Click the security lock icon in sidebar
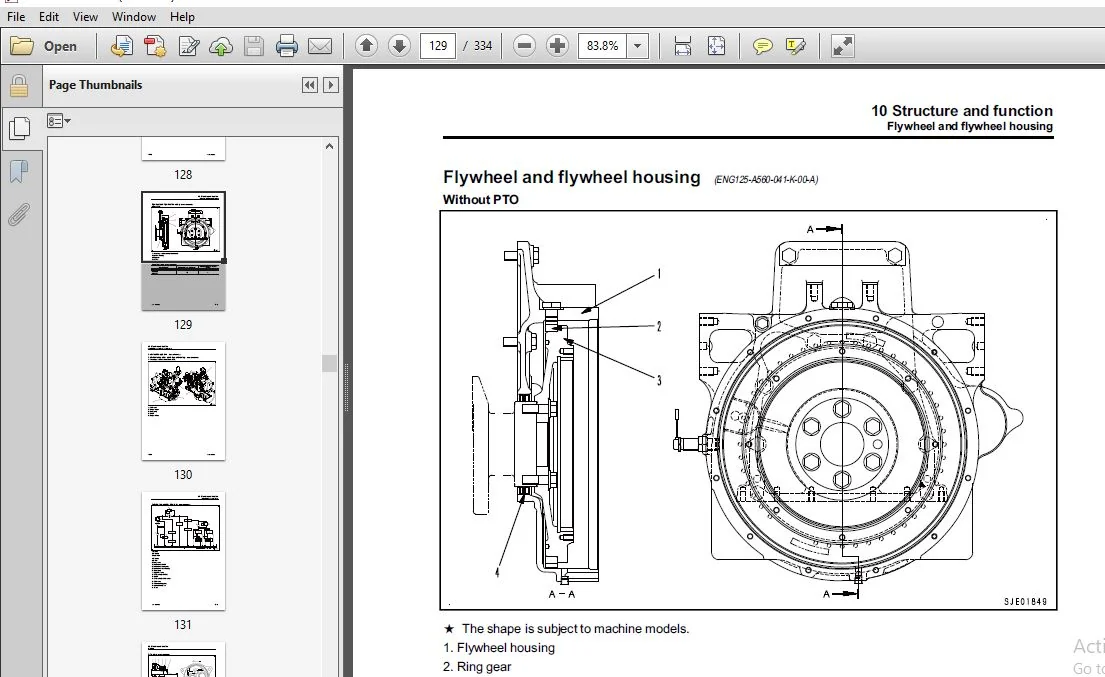The image size is (1105, 677). pos(19,86)
